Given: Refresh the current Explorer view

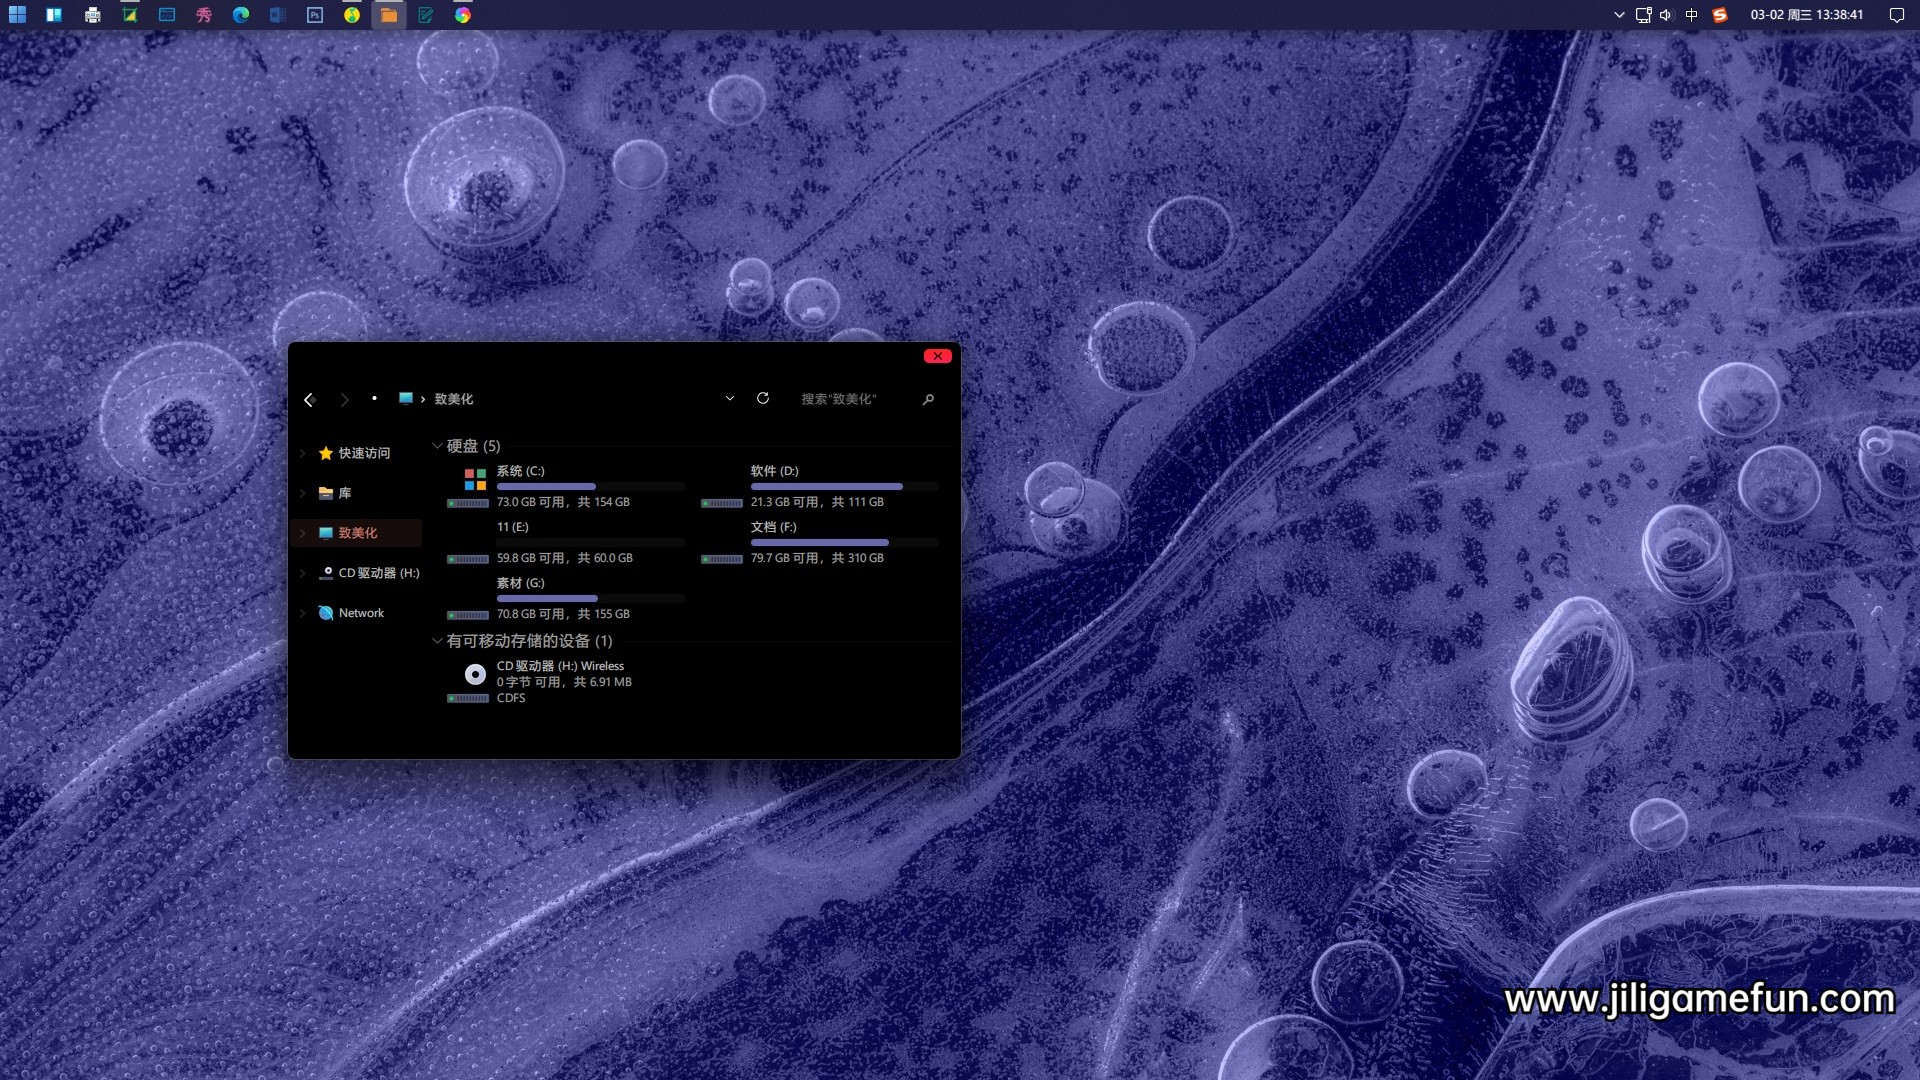Looking at the screenshot, I should click(763, 398).
